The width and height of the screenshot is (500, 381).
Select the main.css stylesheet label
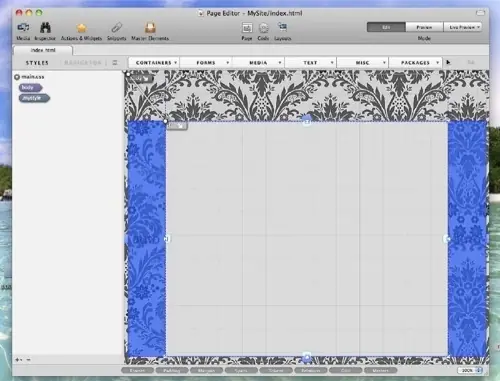(x=33, y=77)
